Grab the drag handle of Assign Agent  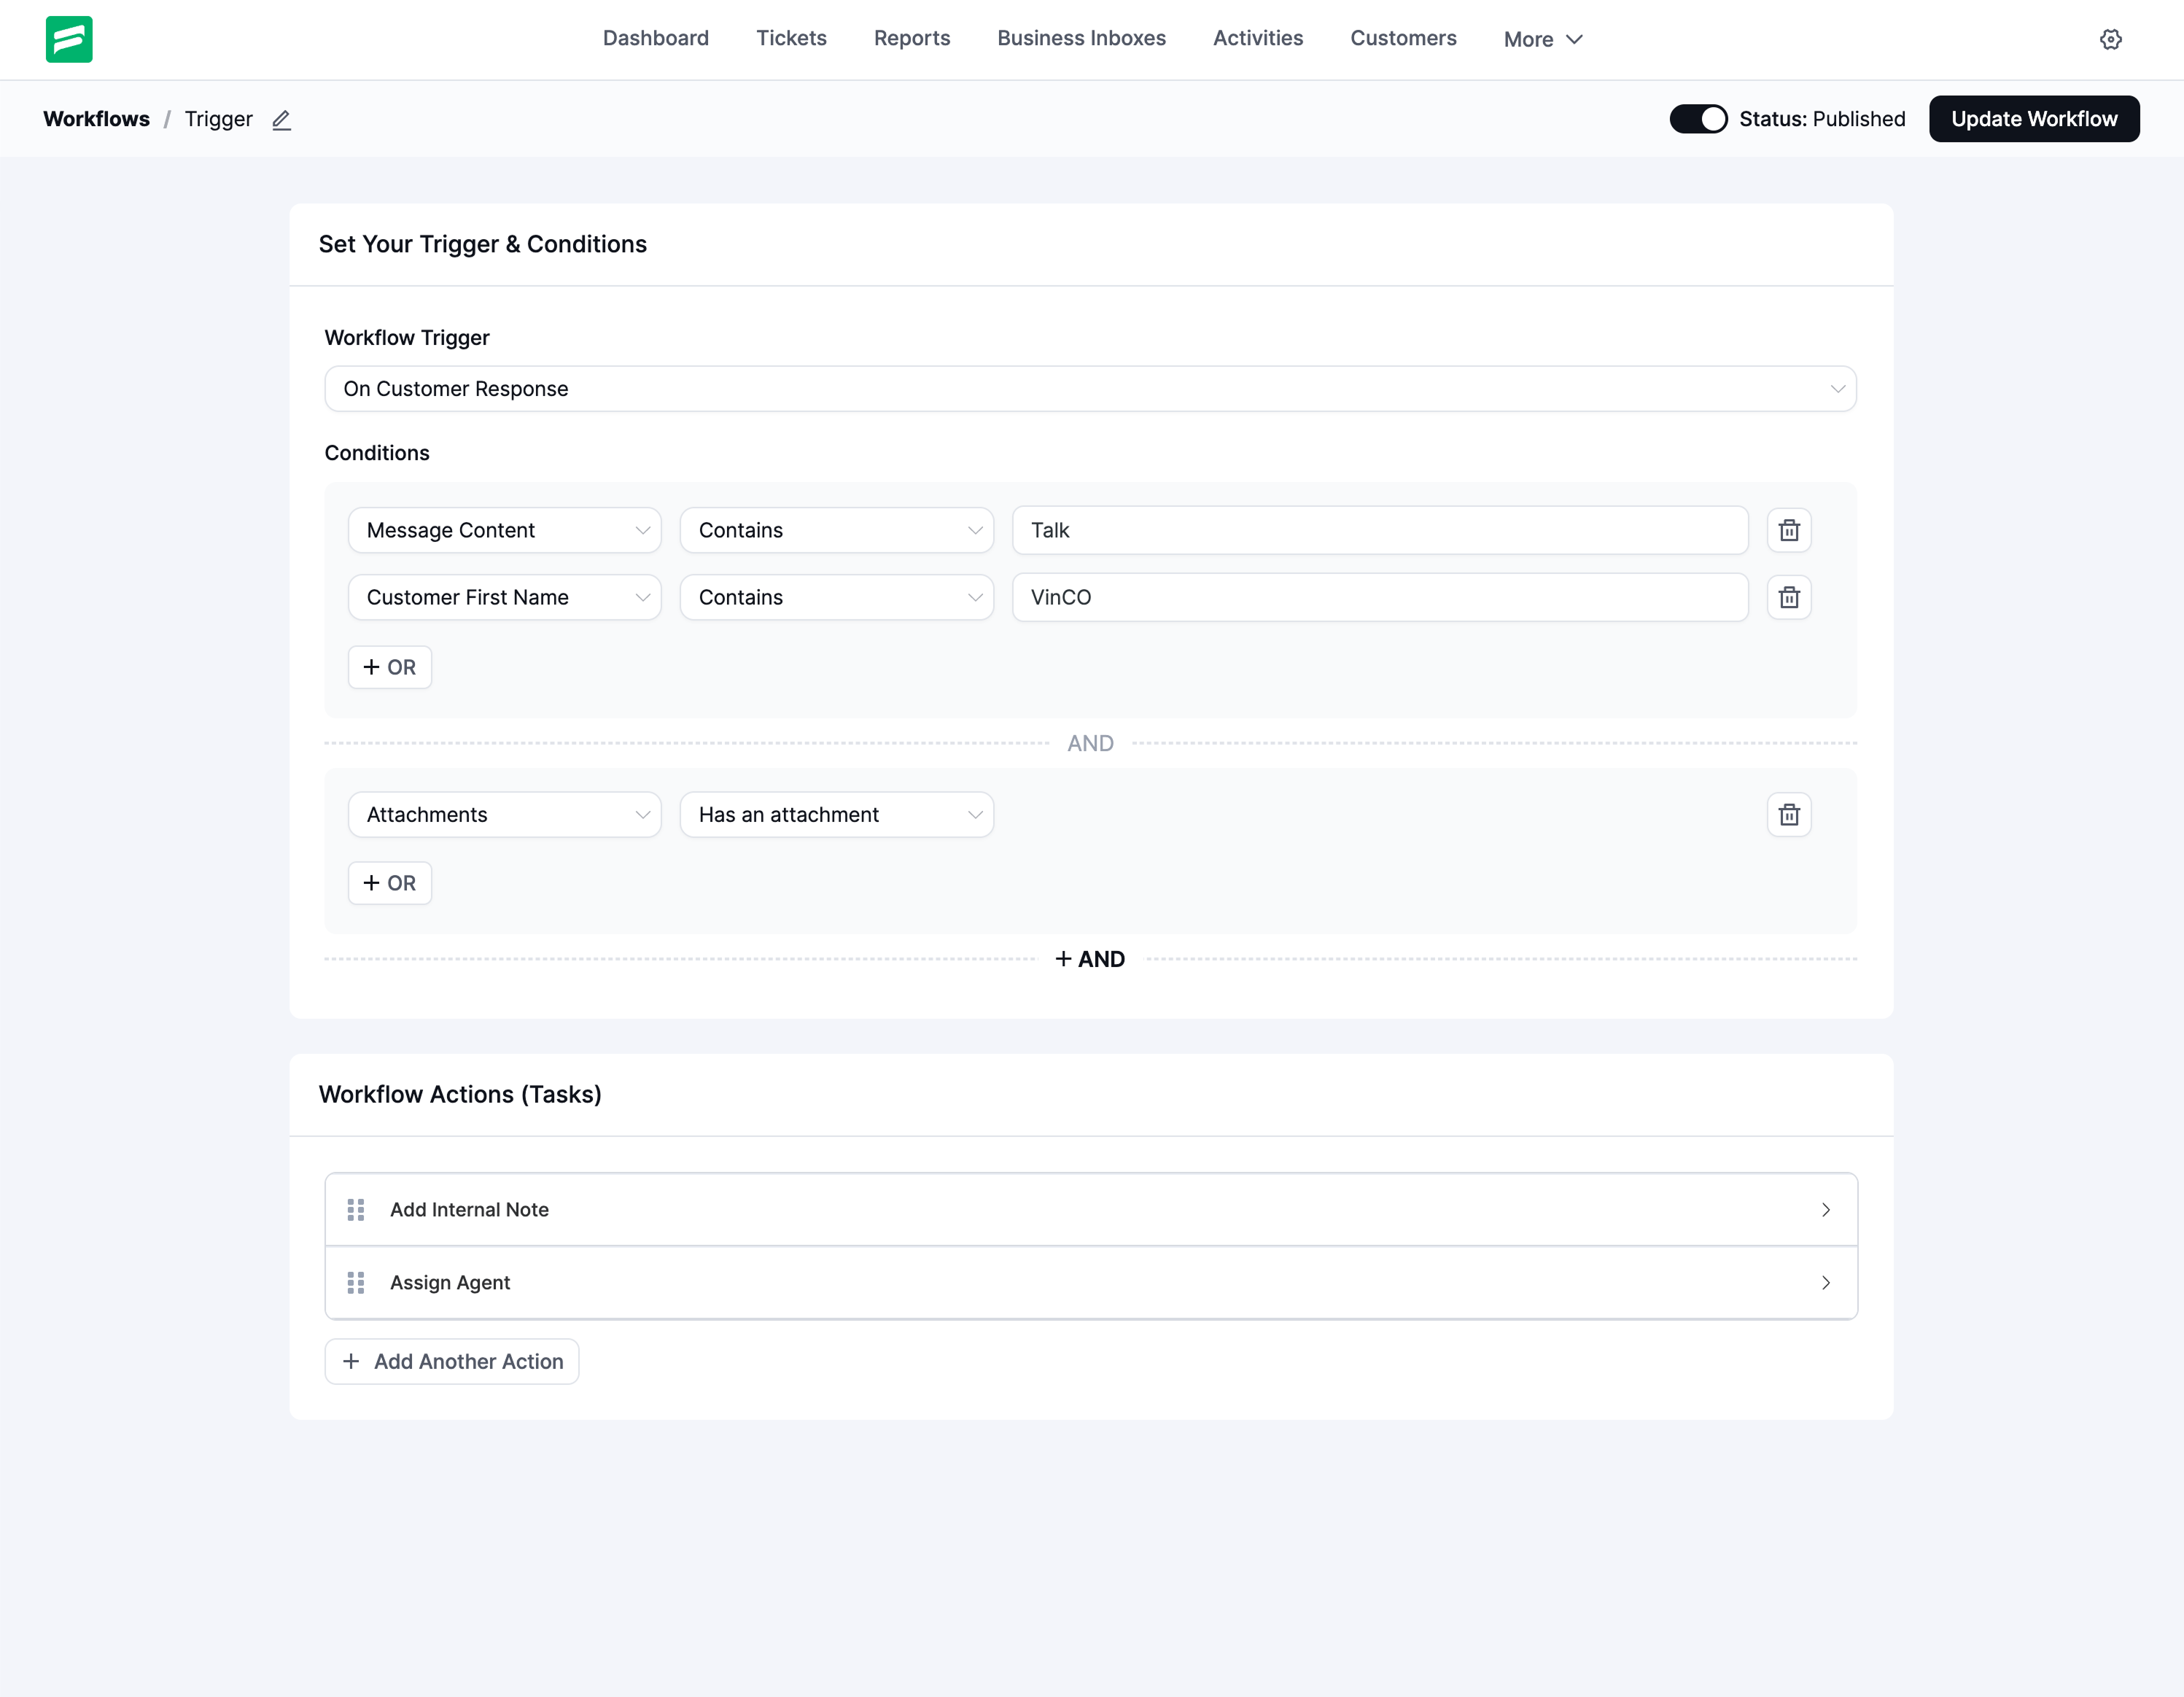point(355,1282)
